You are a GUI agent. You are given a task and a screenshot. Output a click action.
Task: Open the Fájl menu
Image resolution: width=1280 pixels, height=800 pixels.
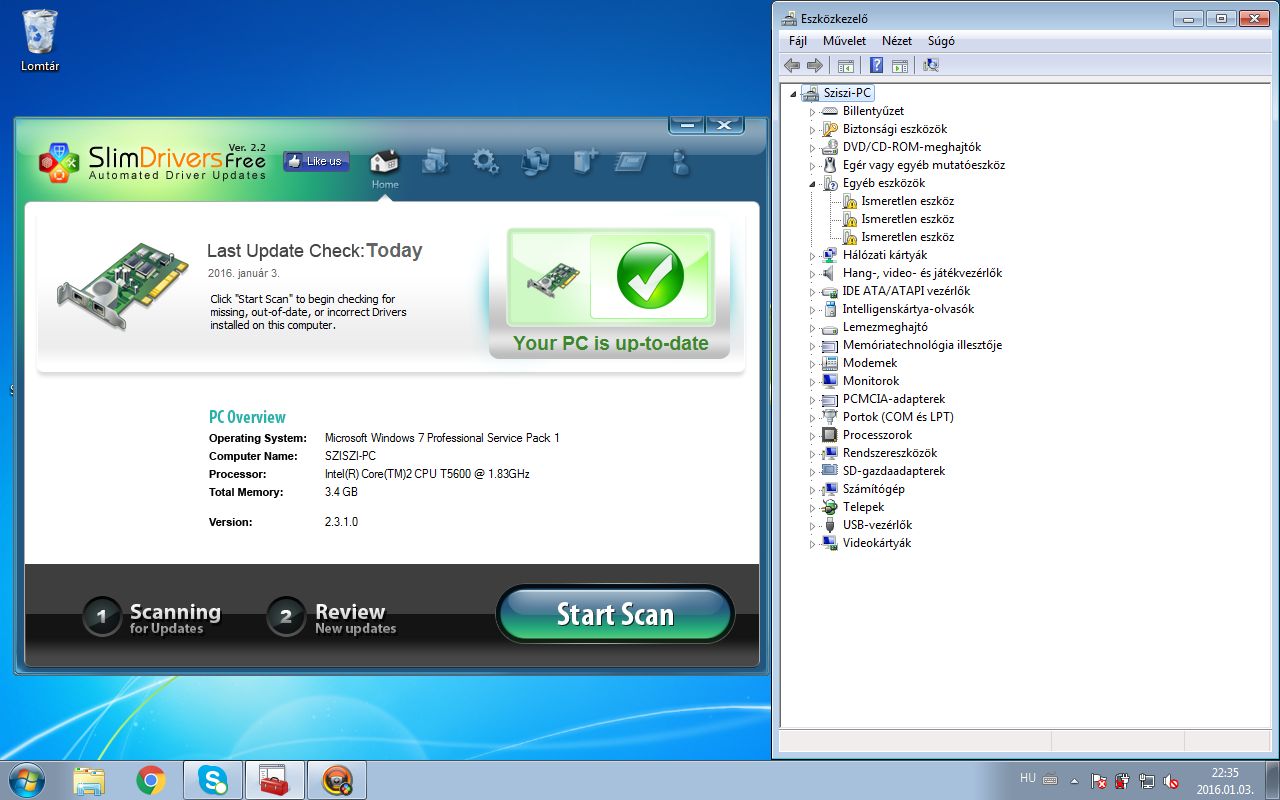click(798, 41)
